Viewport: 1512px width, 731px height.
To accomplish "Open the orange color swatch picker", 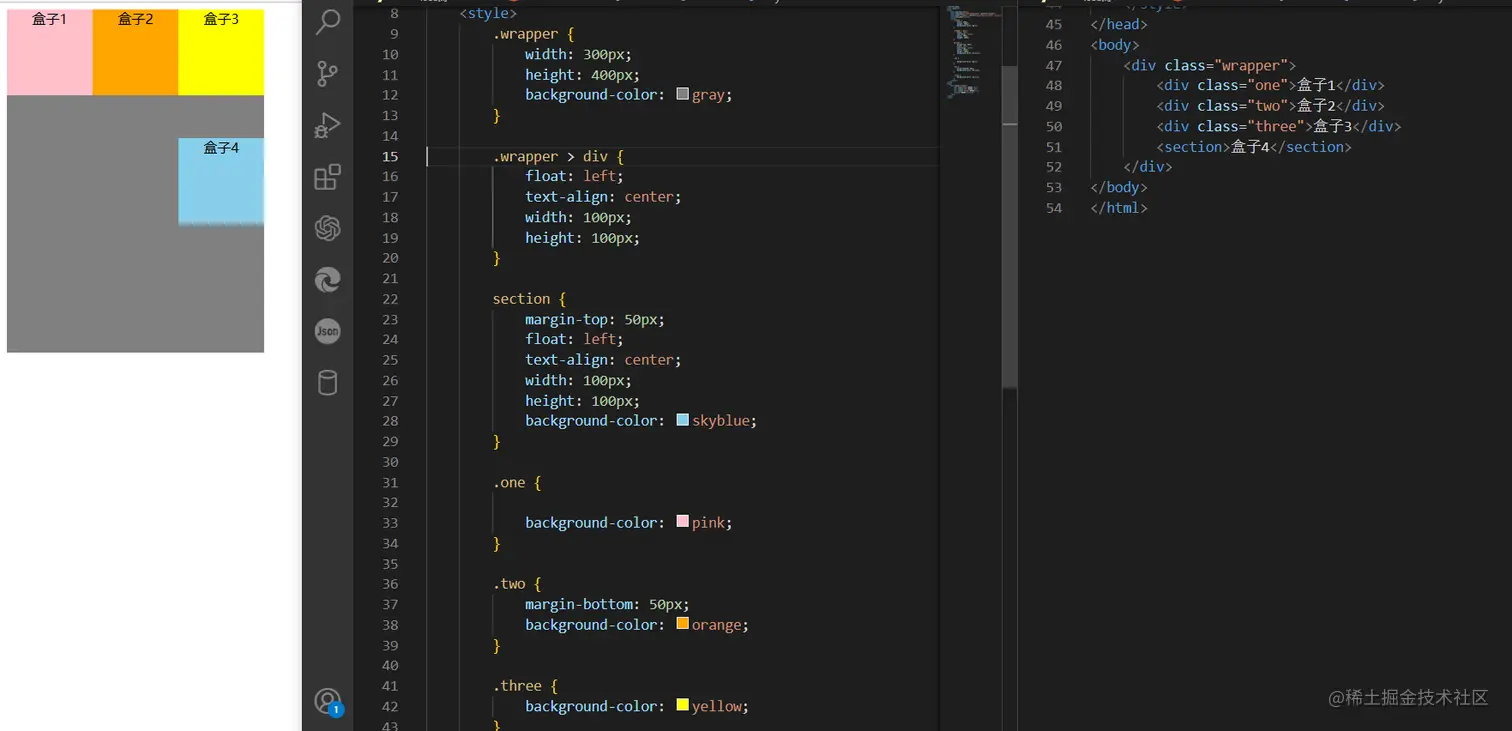I will click(683, 624).
